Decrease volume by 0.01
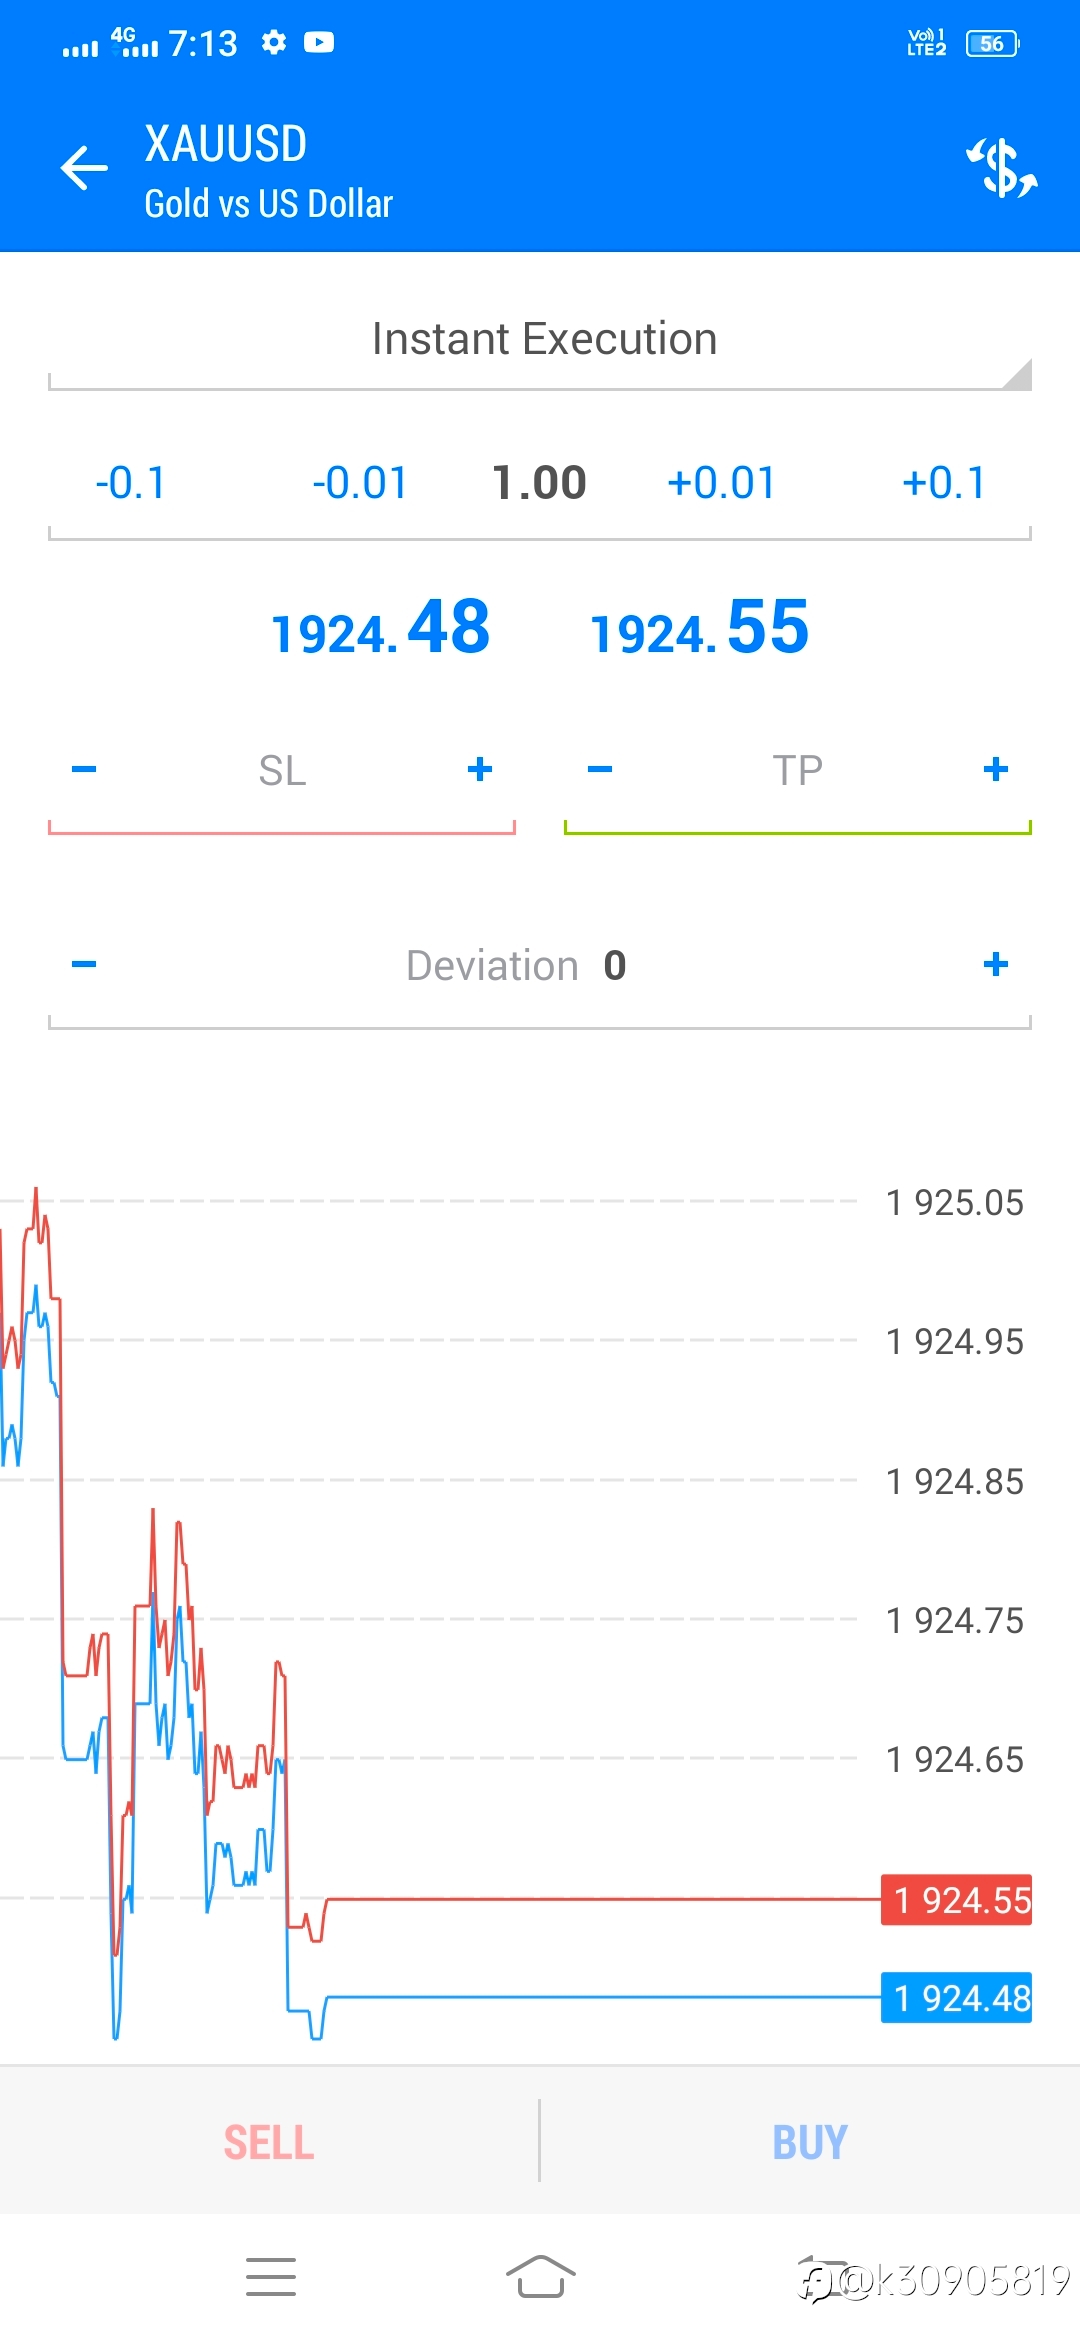Viewport: 1080px width, 2340px height. [360, 483]
